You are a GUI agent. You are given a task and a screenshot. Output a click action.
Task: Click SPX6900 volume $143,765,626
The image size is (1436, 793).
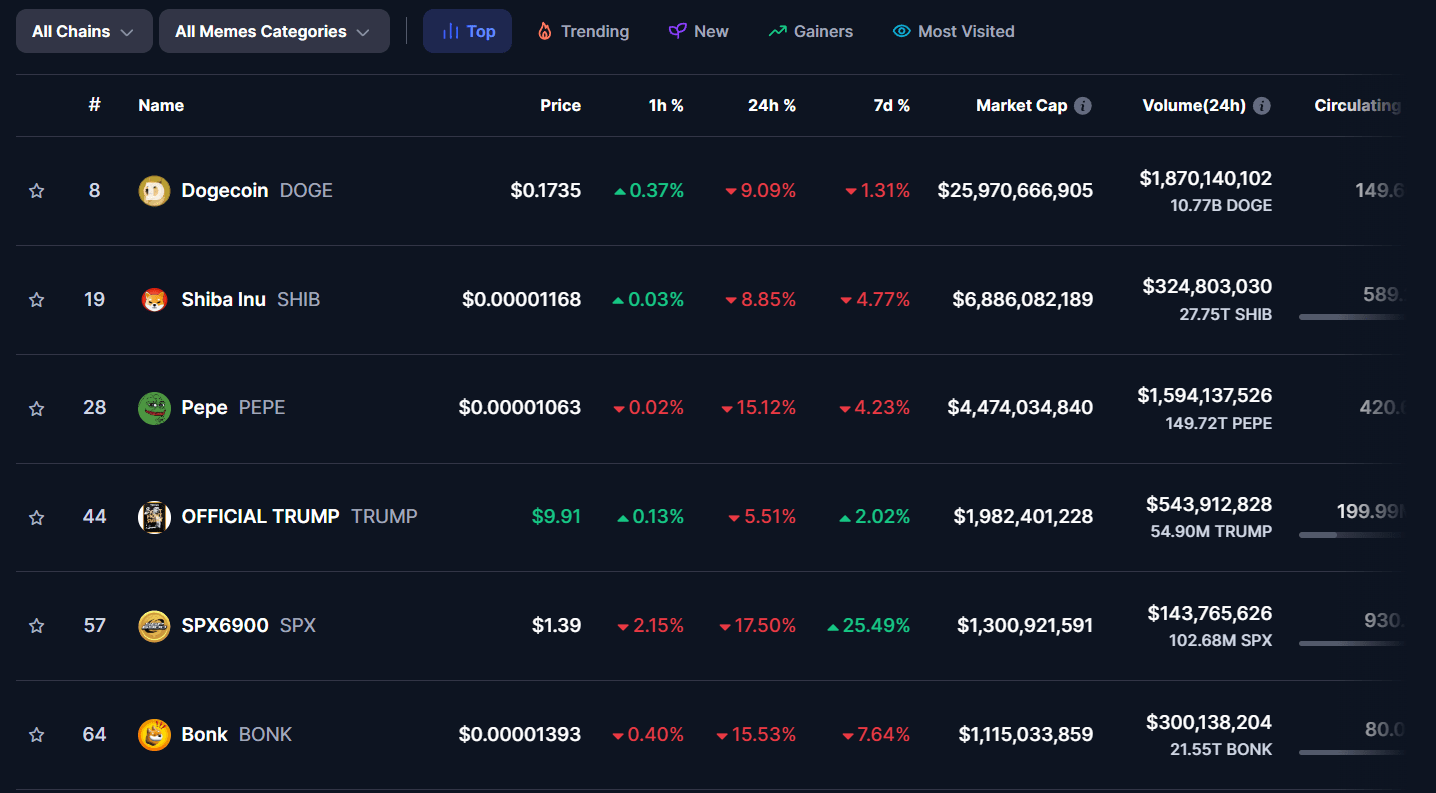click(x=1210, y=614)
